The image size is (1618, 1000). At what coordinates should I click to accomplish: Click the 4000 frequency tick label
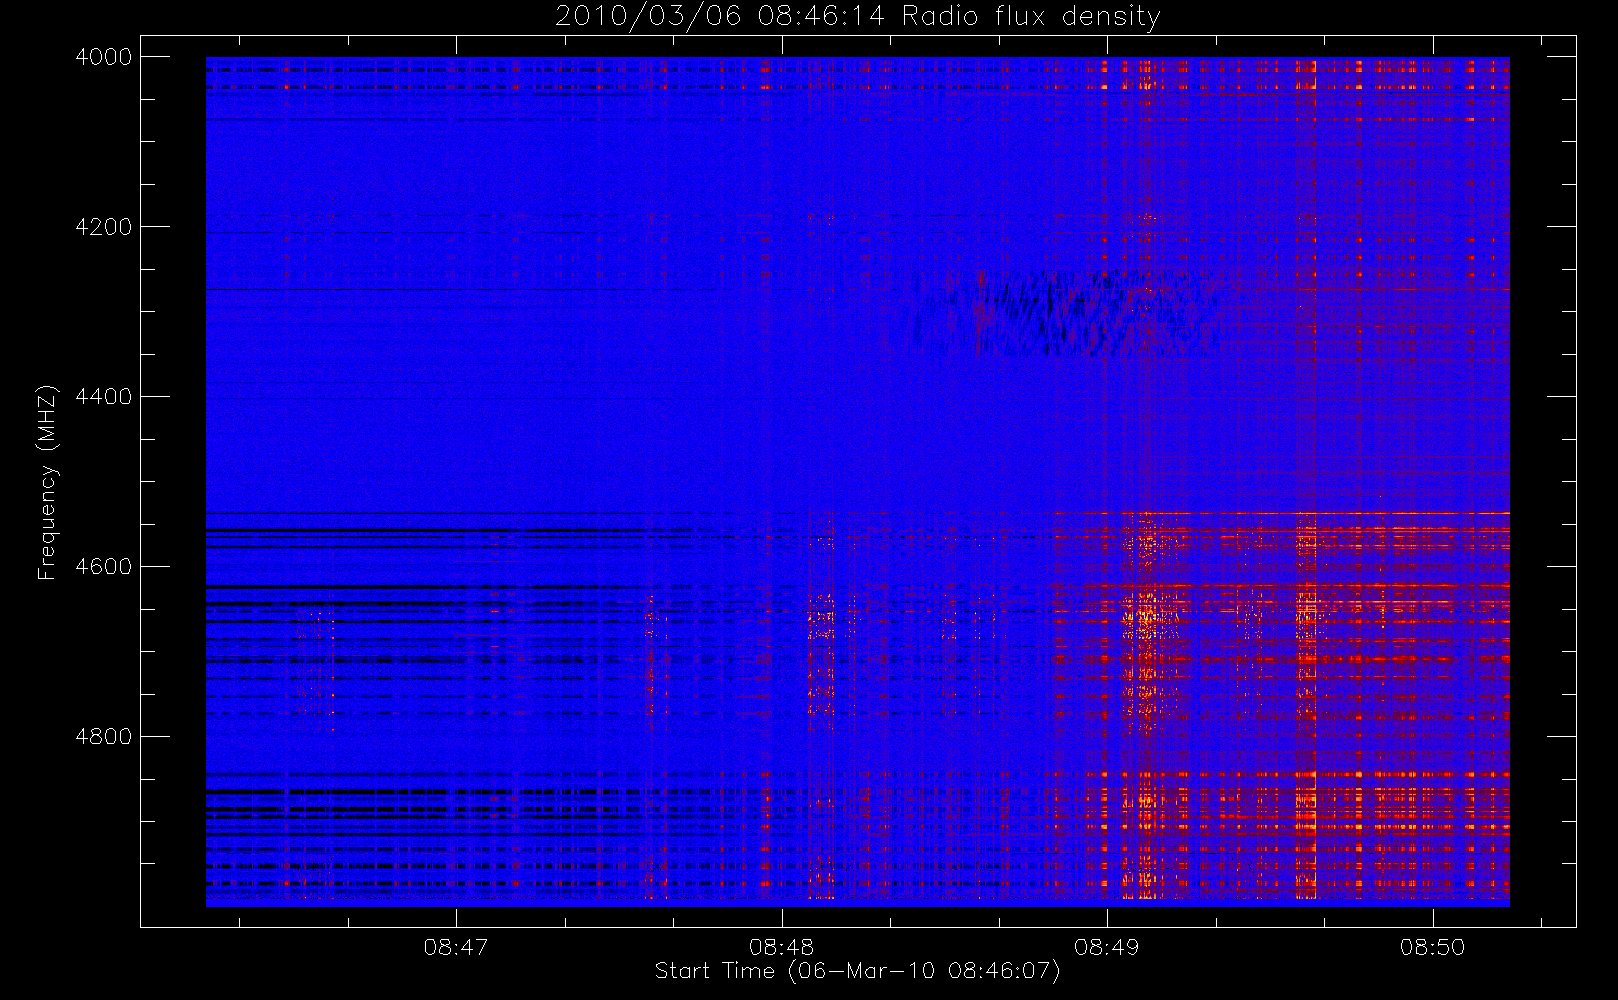103,57
